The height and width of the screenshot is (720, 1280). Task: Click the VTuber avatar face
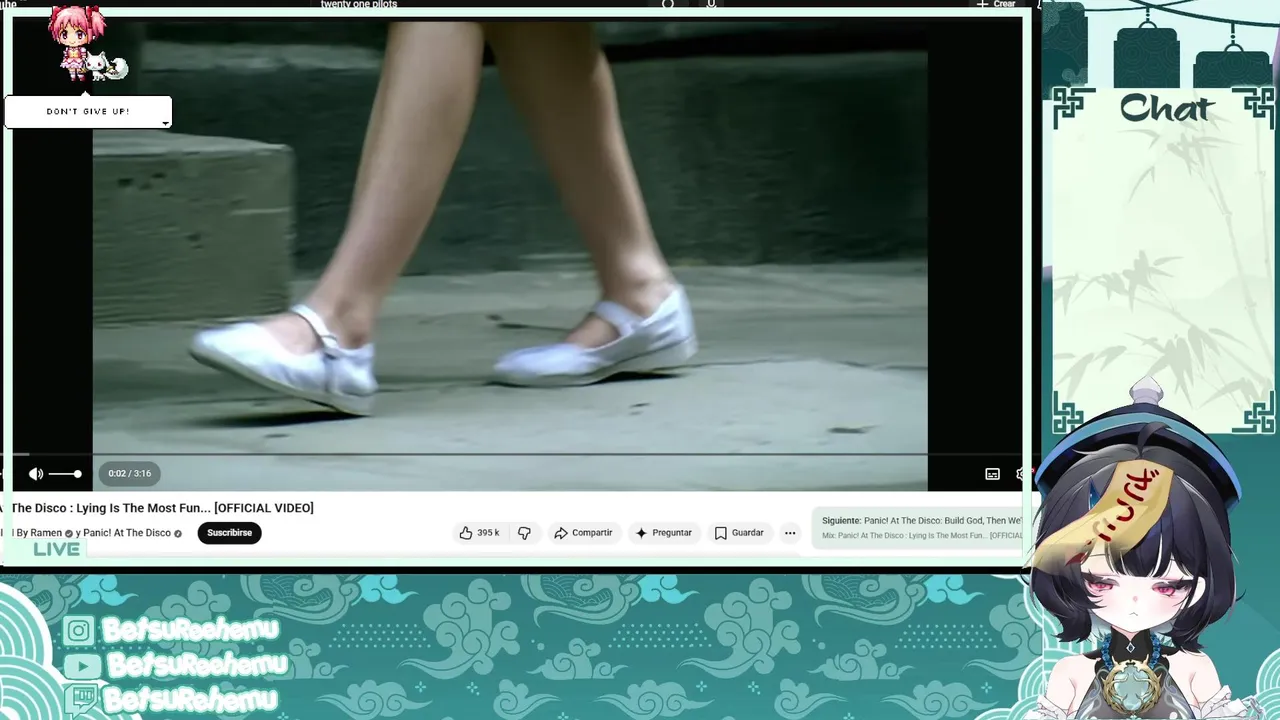(x=1135, y=590)
